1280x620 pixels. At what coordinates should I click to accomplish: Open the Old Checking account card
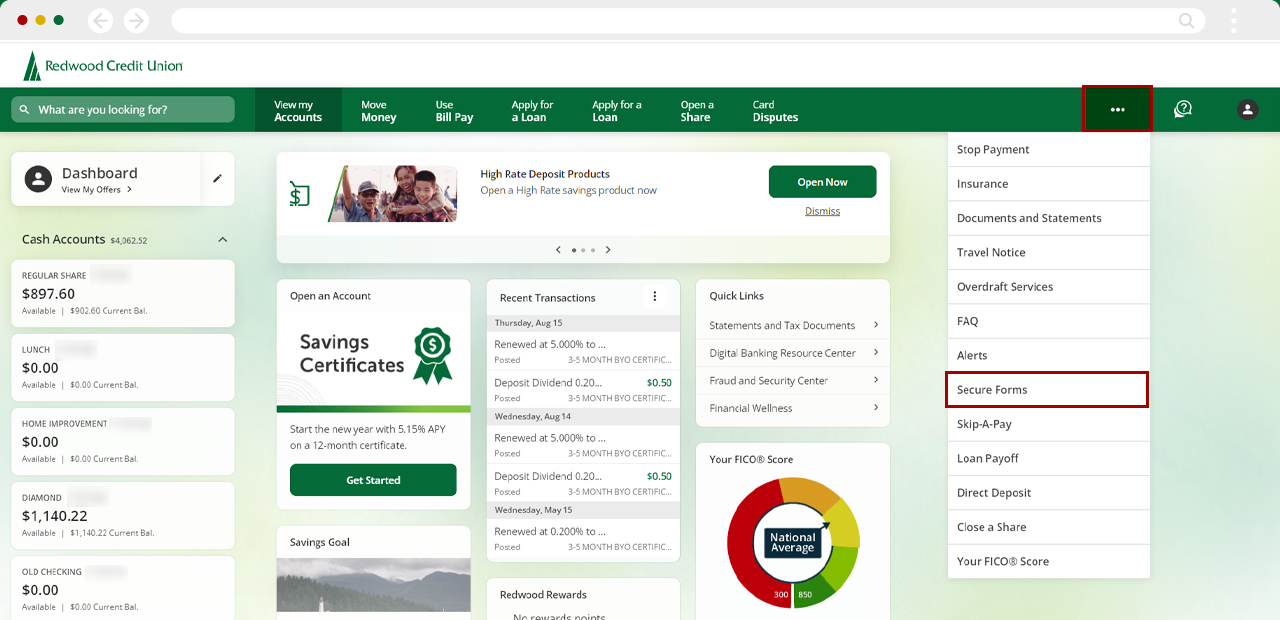coord(123,588)
